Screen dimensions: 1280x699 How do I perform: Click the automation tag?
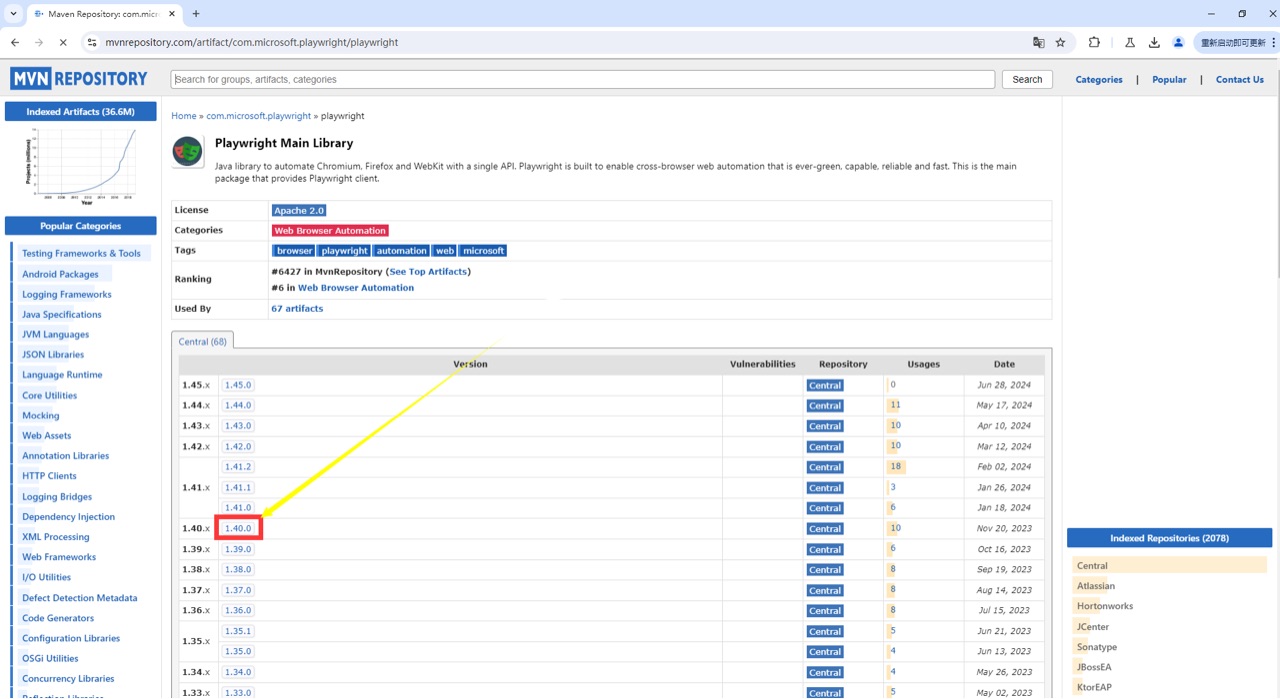point(401,251)
